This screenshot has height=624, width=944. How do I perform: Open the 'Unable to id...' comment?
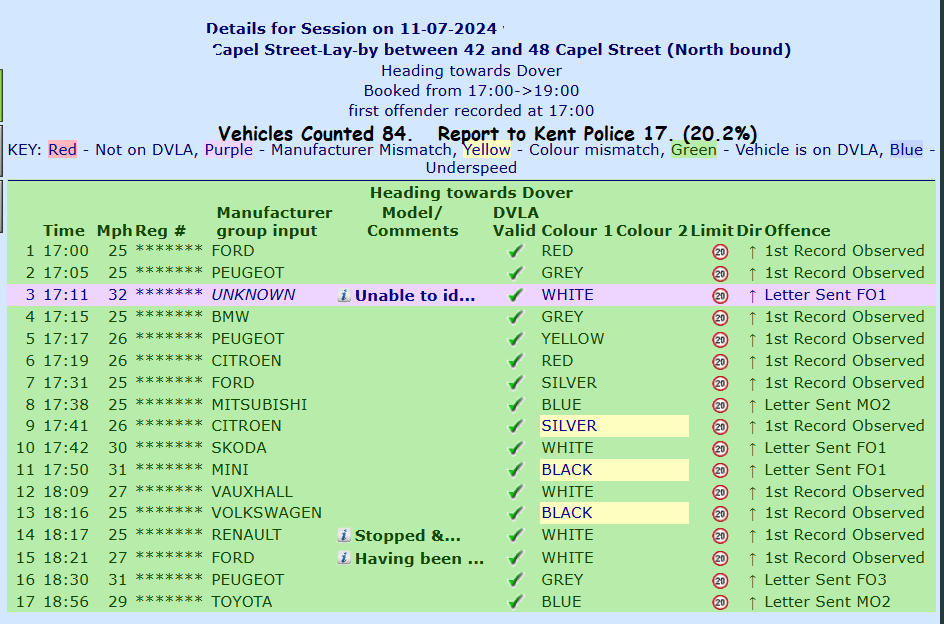coord(415,296)
